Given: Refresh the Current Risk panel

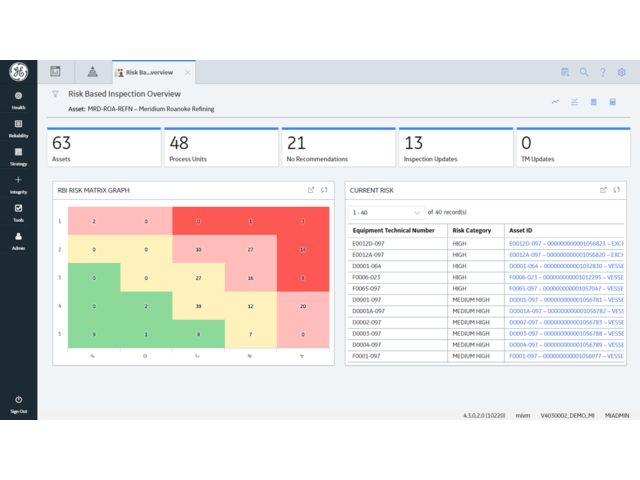Looking at the screenshot, I should [x=618, y=189].
